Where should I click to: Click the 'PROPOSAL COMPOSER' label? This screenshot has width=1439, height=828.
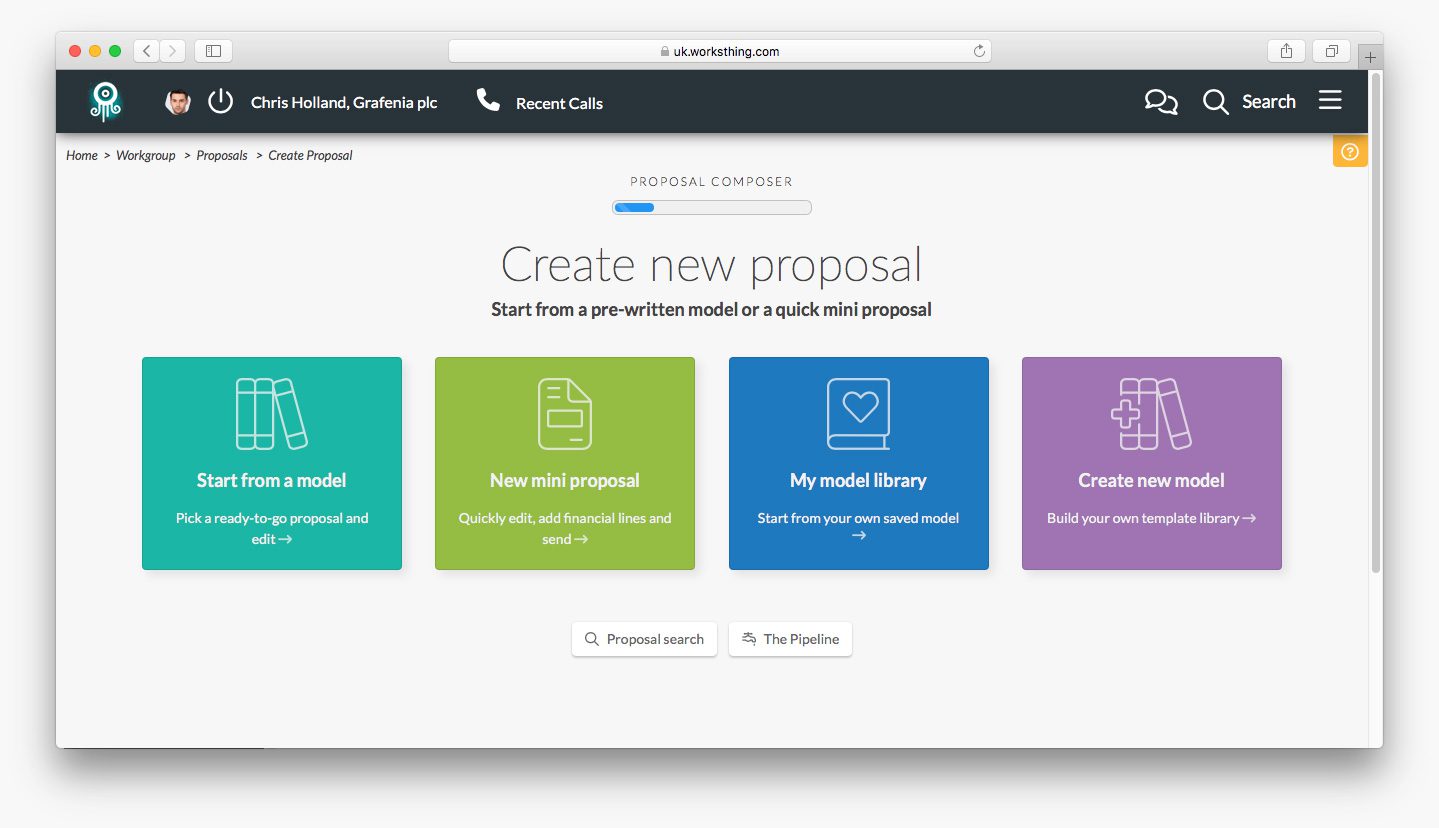point(711,182)
